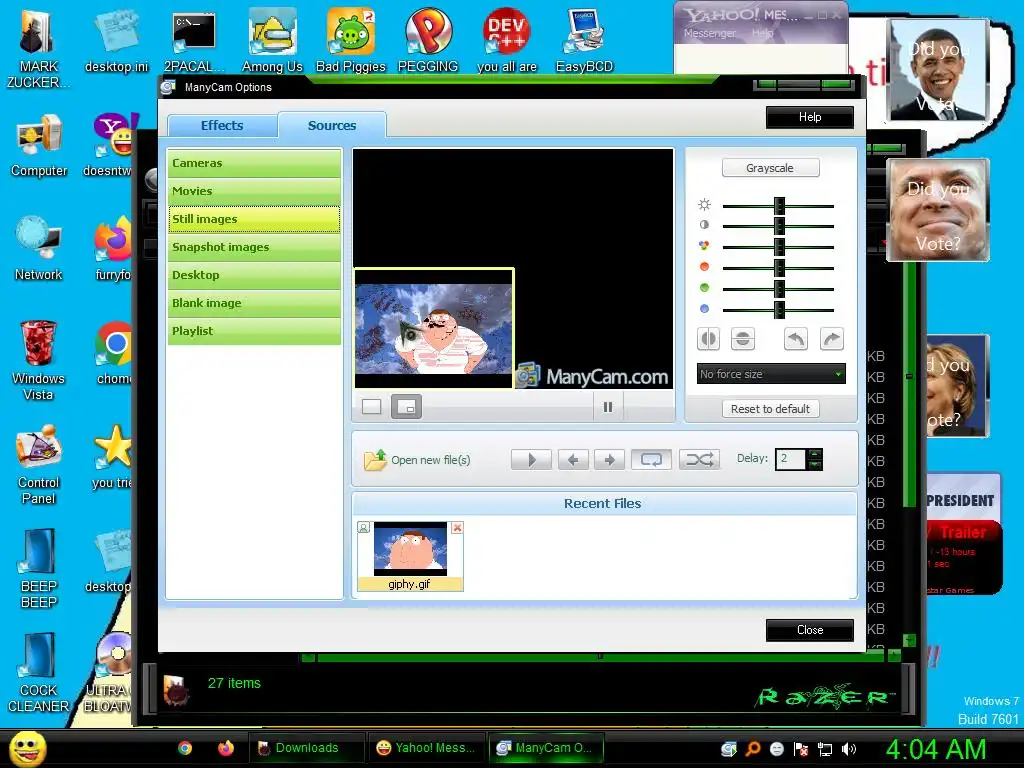Choose Snapshot images source
This screenshot has width=1024, height=768.
254,248
